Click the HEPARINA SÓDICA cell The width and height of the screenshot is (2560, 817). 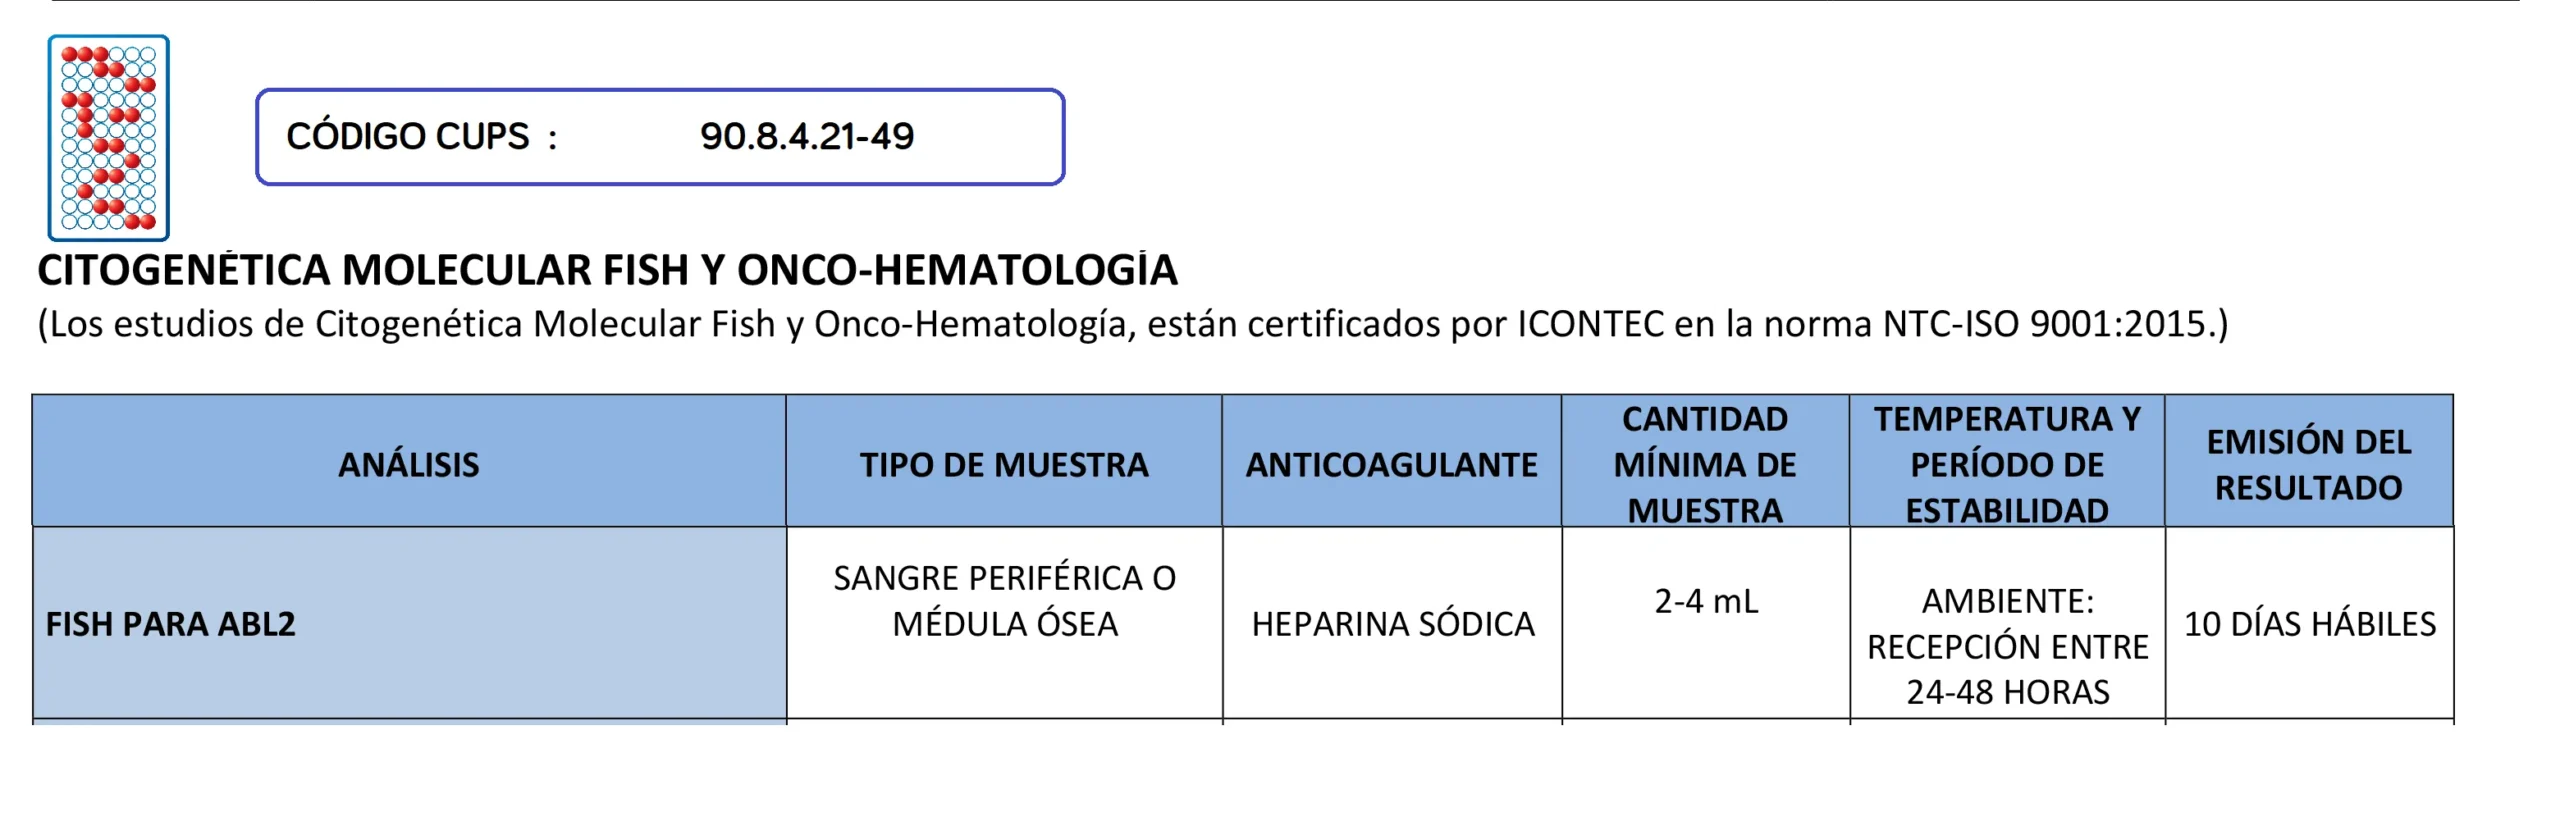coord(1392,624)
